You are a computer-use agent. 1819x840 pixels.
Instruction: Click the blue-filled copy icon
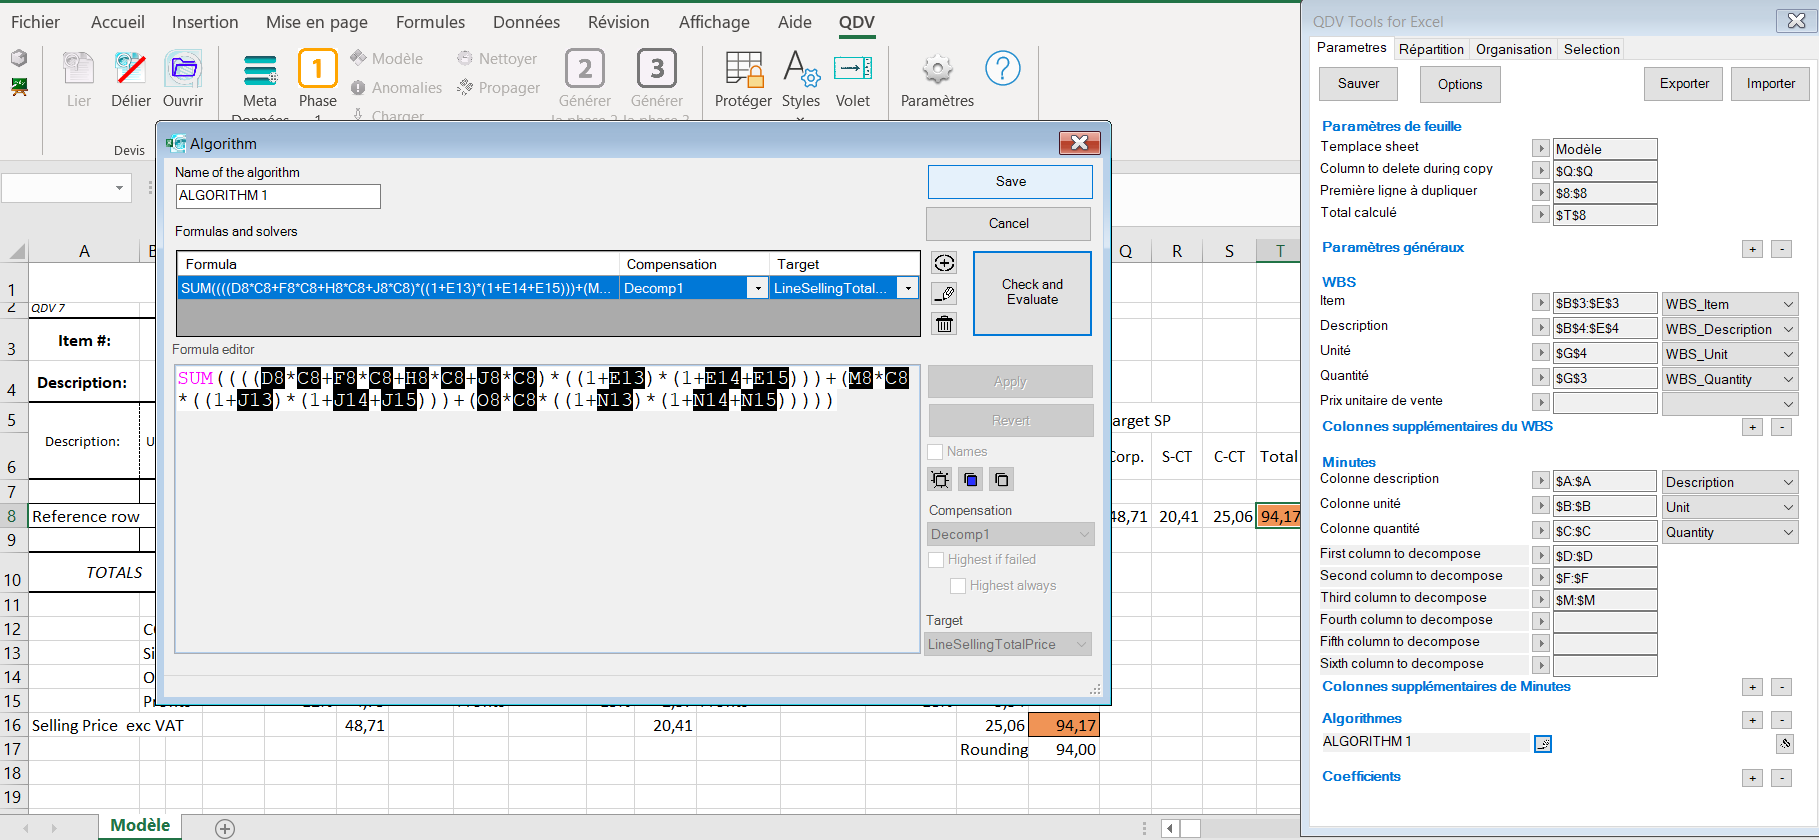click(x=971, y=479)
